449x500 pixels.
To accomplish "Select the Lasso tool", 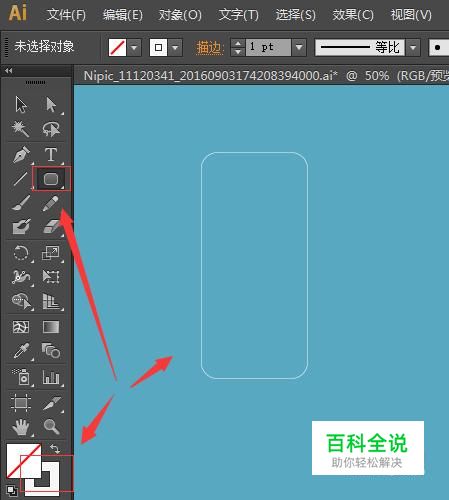I will 51,129.
